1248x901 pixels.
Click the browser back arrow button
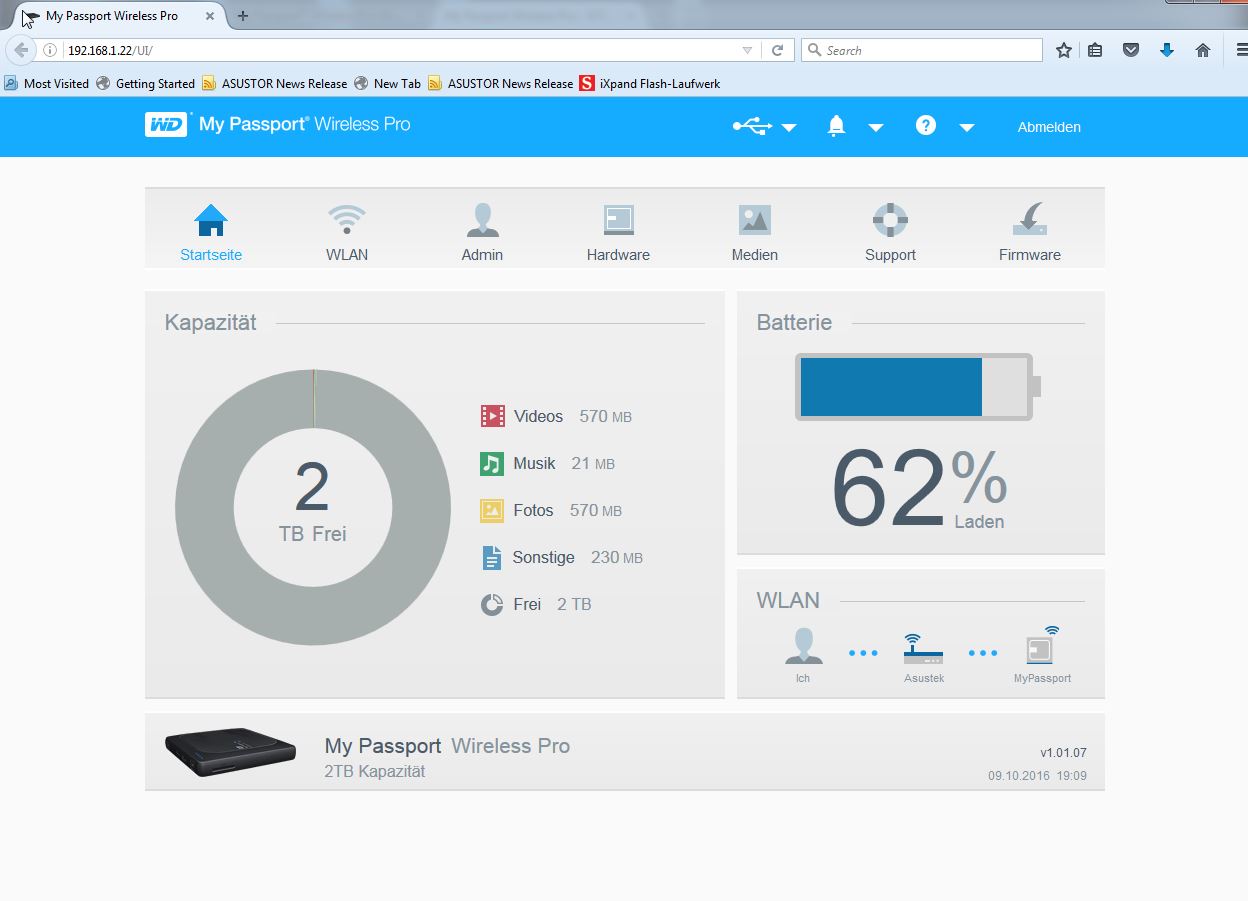tap(21, 50)
